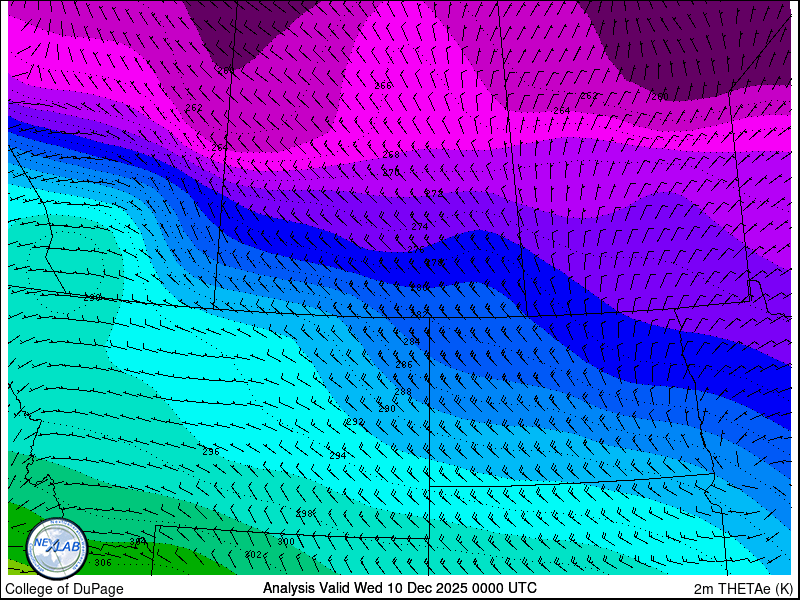Select the 272 contour label
The width and height of the screenshot is (800, 600).
[x=434, y=193]
